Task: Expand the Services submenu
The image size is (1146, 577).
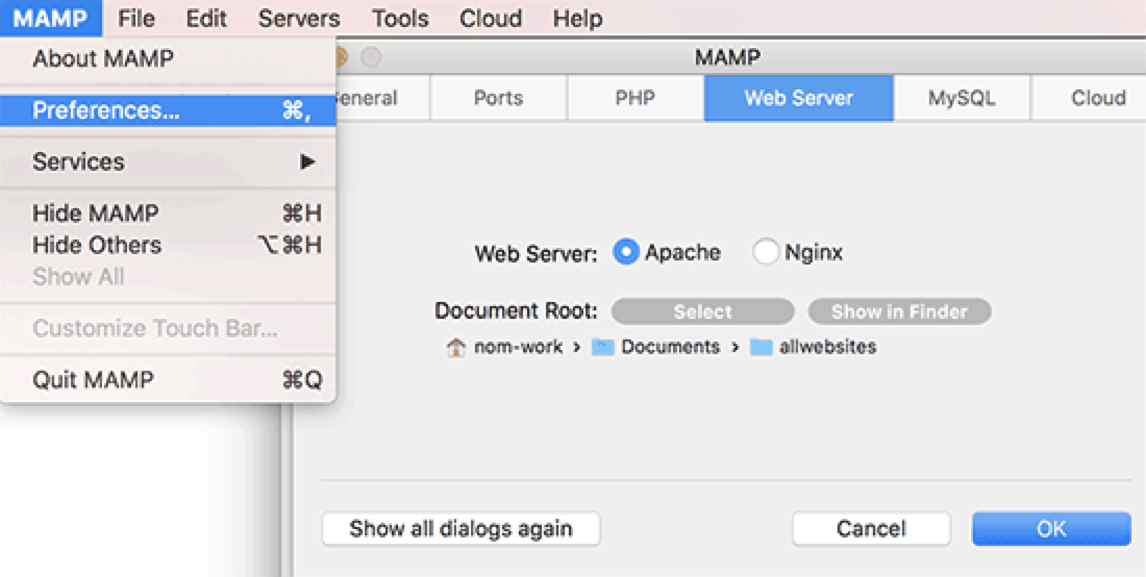Action: tap(168, 162)
